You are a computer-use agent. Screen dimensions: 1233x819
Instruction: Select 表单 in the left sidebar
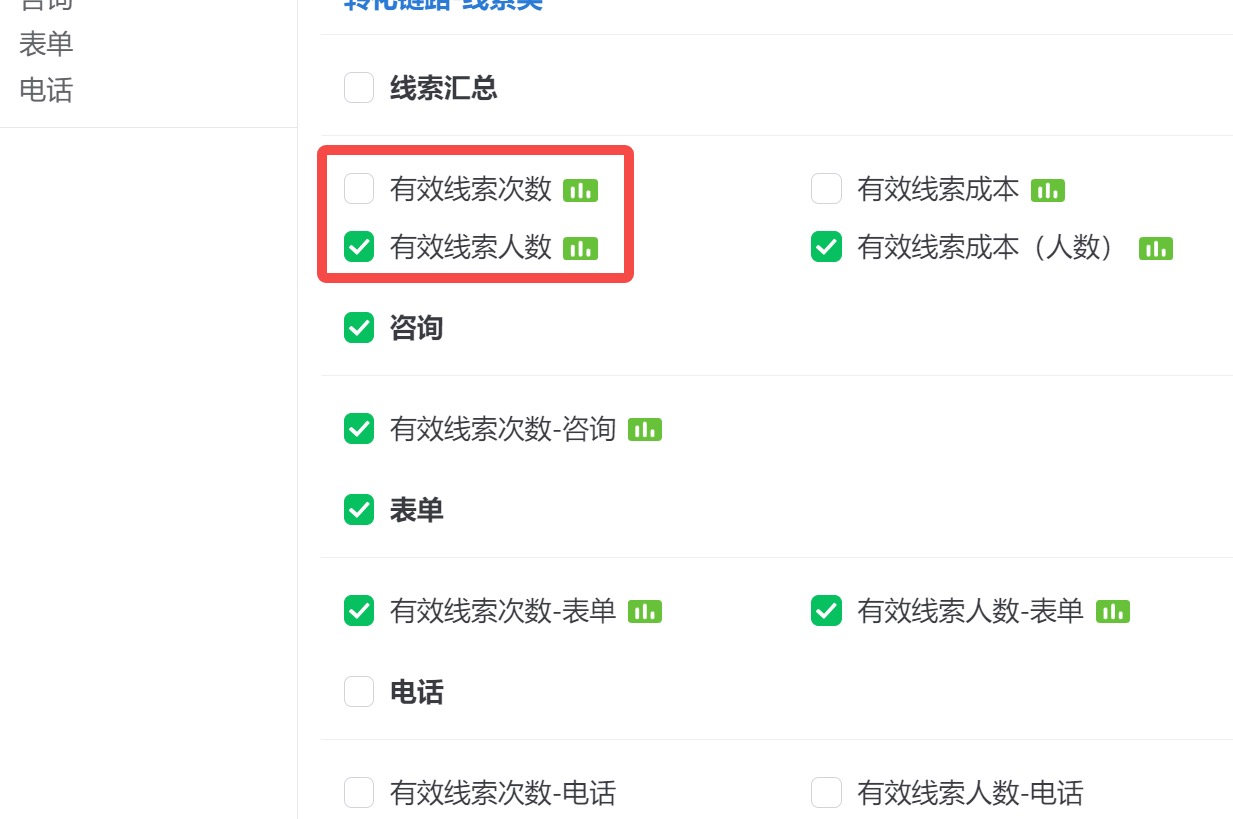pos(44,44)
